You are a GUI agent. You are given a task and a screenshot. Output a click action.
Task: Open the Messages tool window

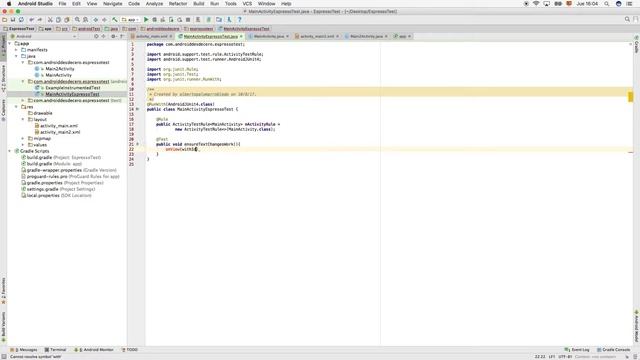click(x=24, y=350)
